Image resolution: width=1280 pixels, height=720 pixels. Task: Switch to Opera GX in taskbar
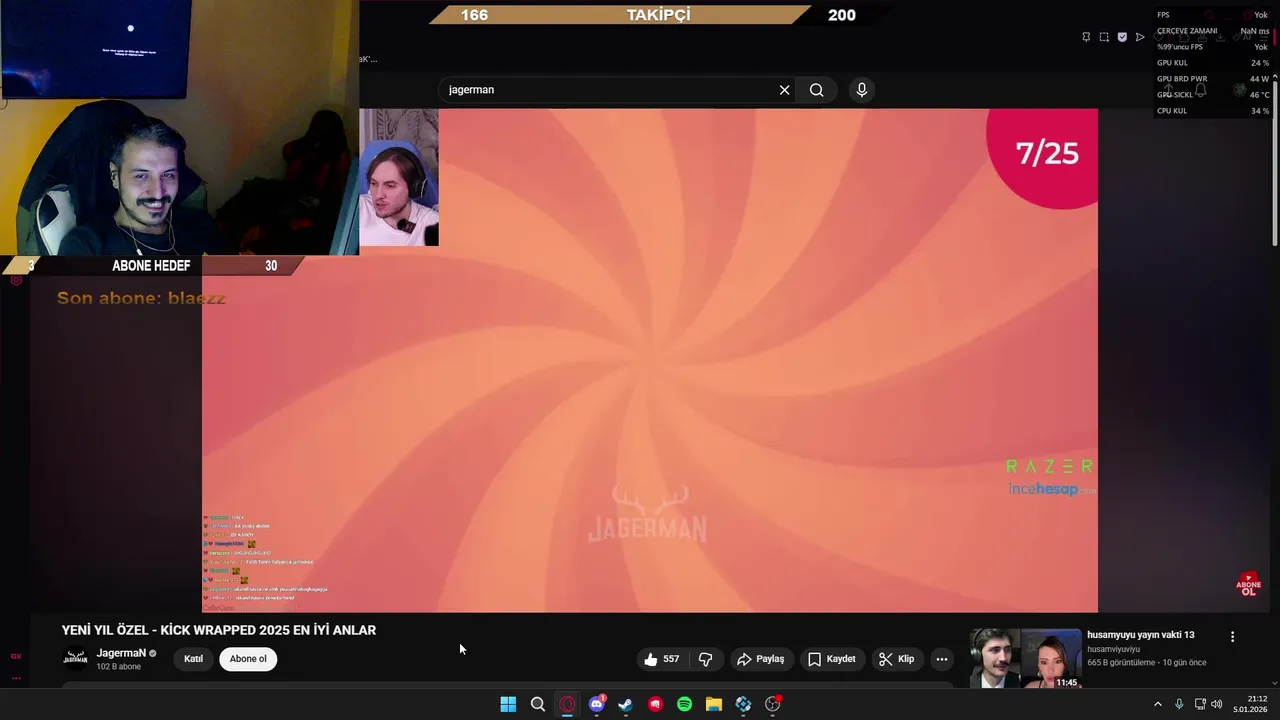click(x=567, y=704)
